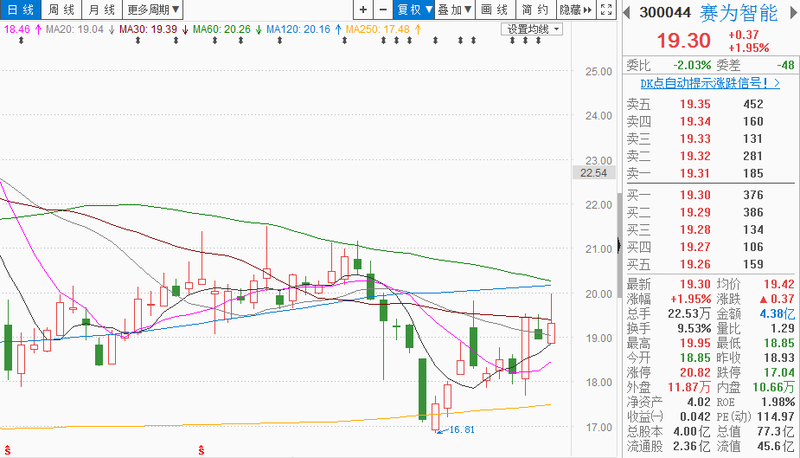Click the small checkbox right of 设置均线
The height and width of the screenshot is (458, 800).
click(557, 30)
